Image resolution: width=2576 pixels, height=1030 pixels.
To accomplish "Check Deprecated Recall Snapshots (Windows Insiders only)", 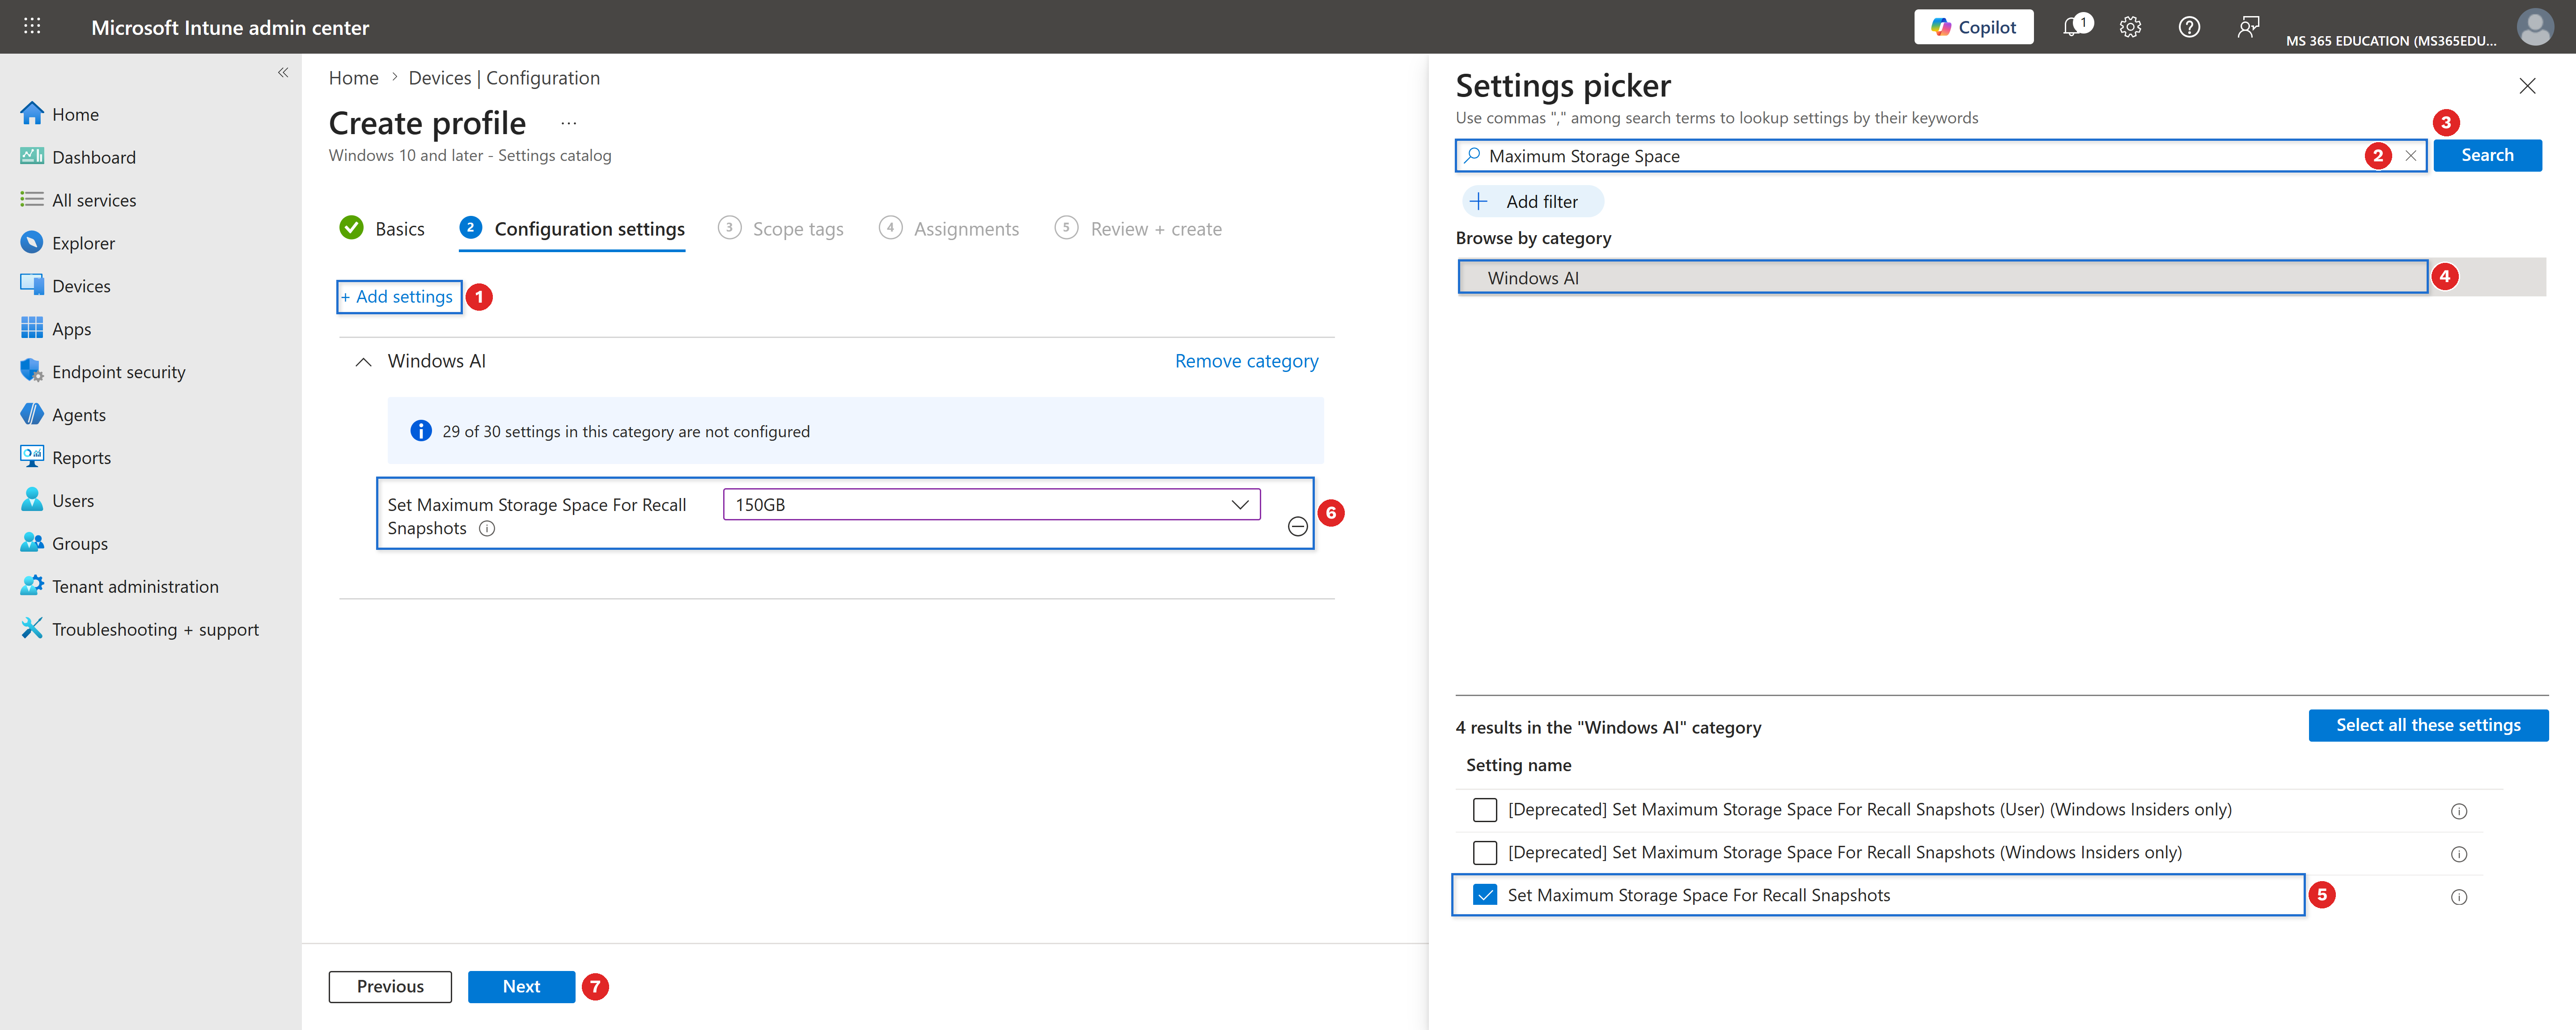I will (1485, 852).
